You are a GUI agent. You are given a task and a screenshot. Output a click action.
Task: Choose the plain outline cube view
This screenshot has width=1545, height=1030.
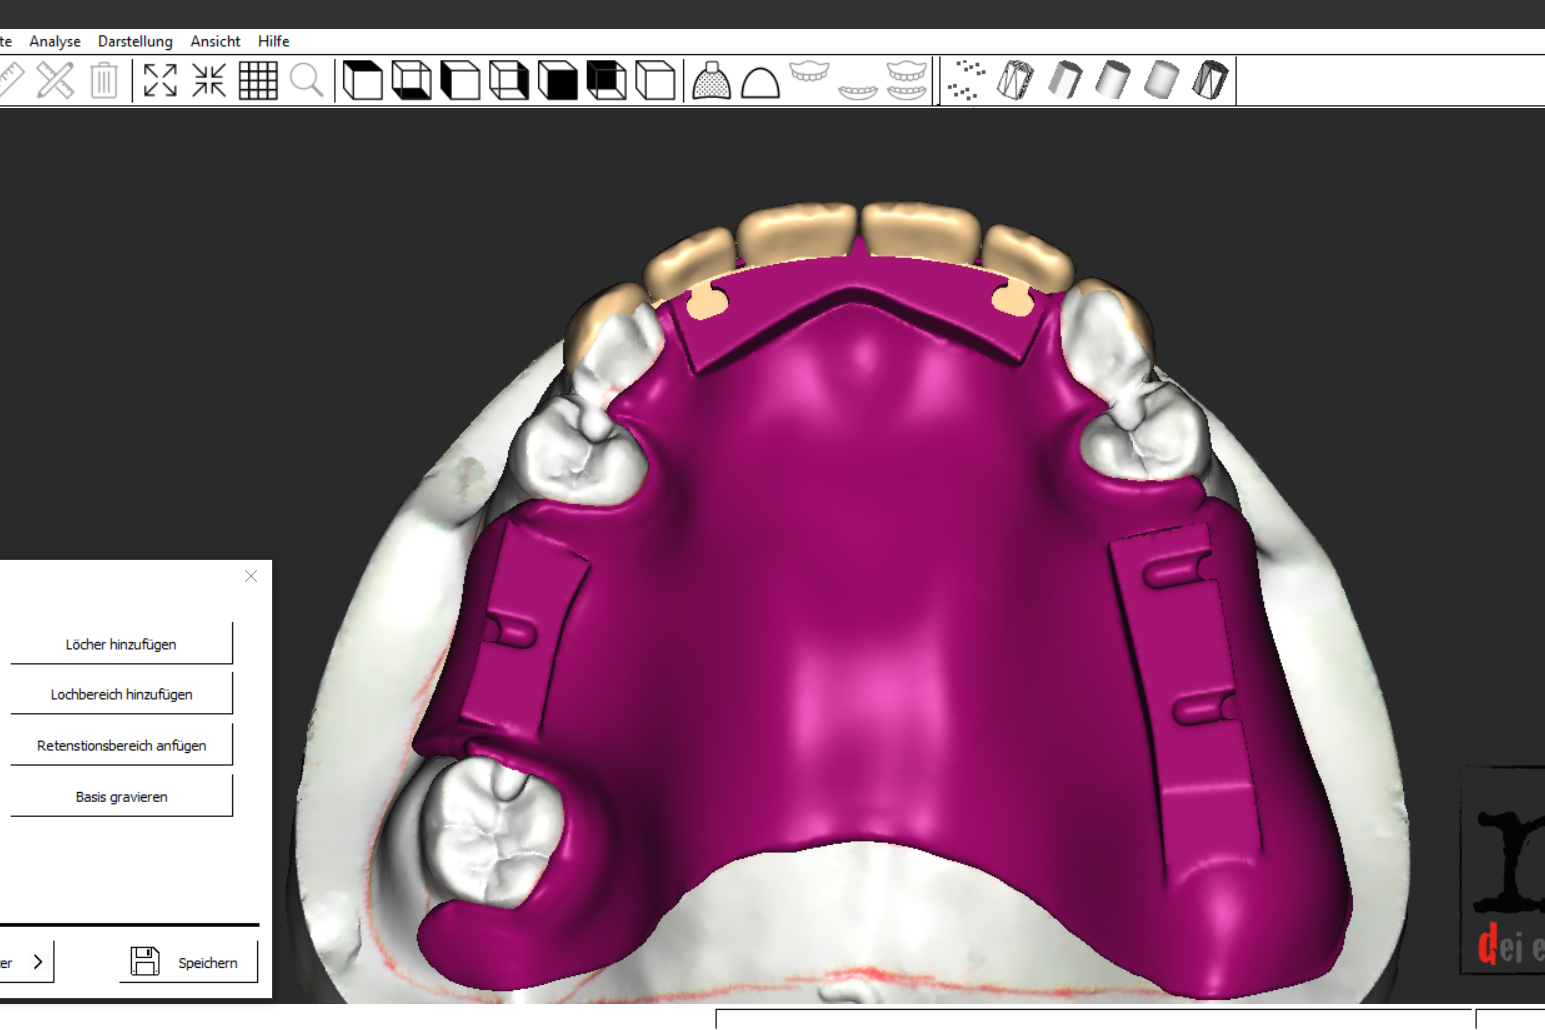[x=656, y=80]
